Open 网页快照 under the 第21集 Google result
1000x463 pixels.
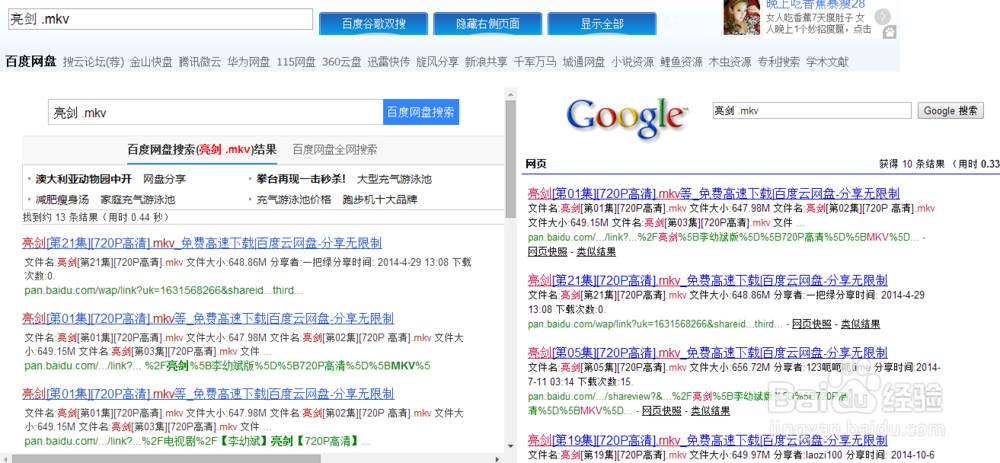pos(811,324)
